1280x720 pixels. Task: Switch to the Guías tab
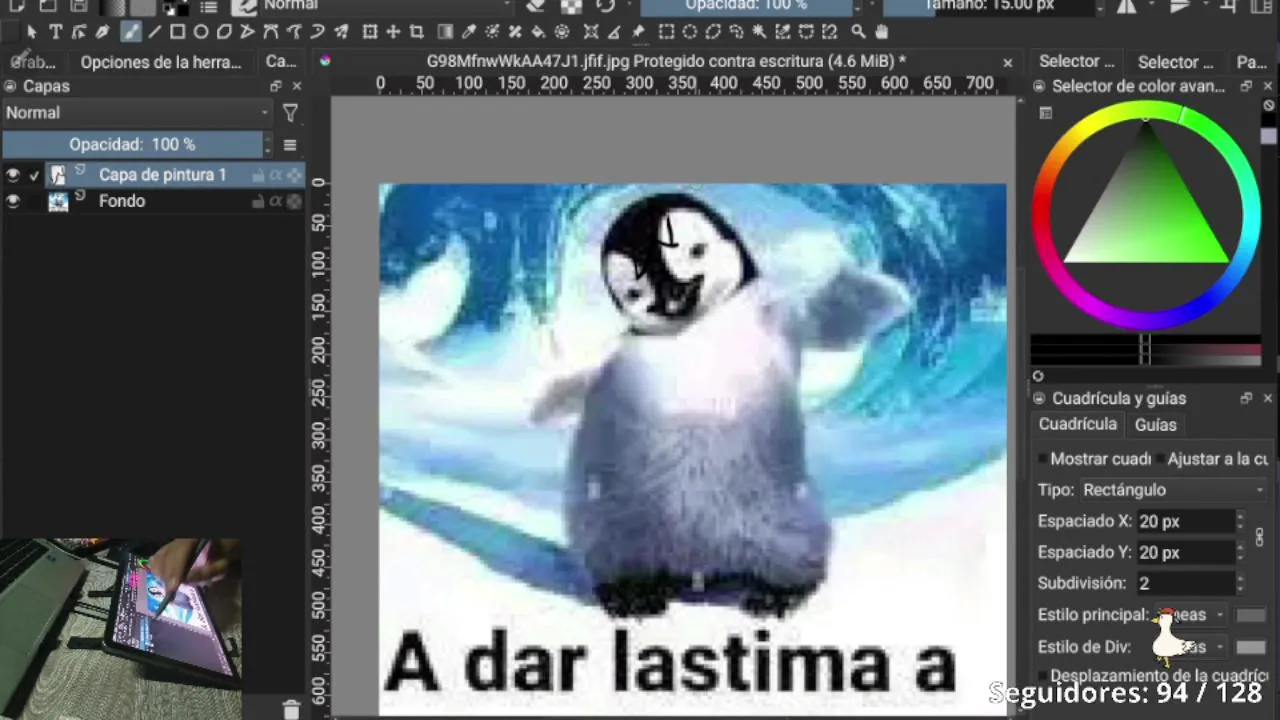1155,425
